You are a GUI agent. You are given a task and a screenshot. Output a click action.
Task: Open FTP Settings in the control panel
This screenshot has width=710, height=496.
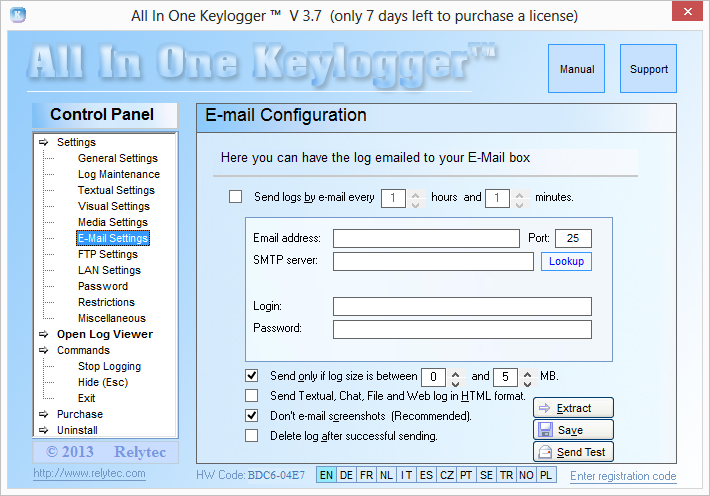(108, 254)
